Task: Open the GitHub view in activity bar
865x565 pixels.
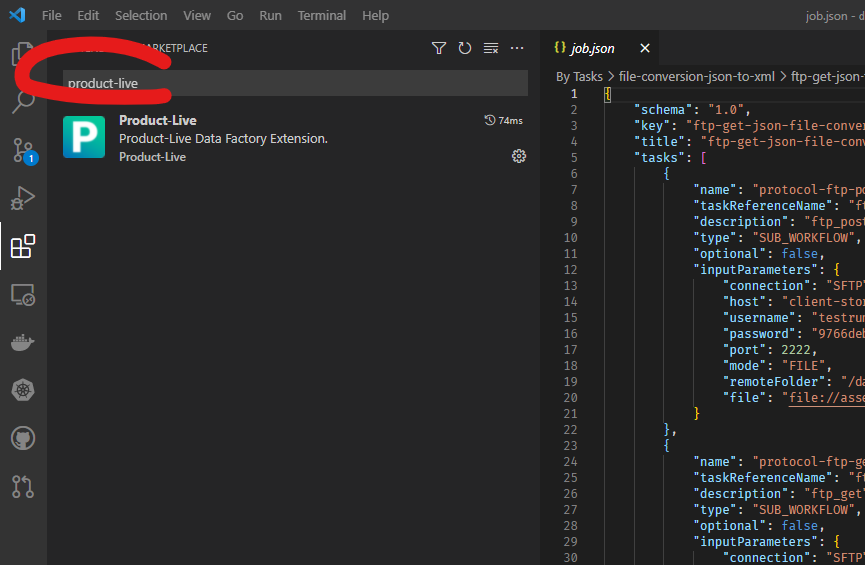Action: click(x=22, y=438)
